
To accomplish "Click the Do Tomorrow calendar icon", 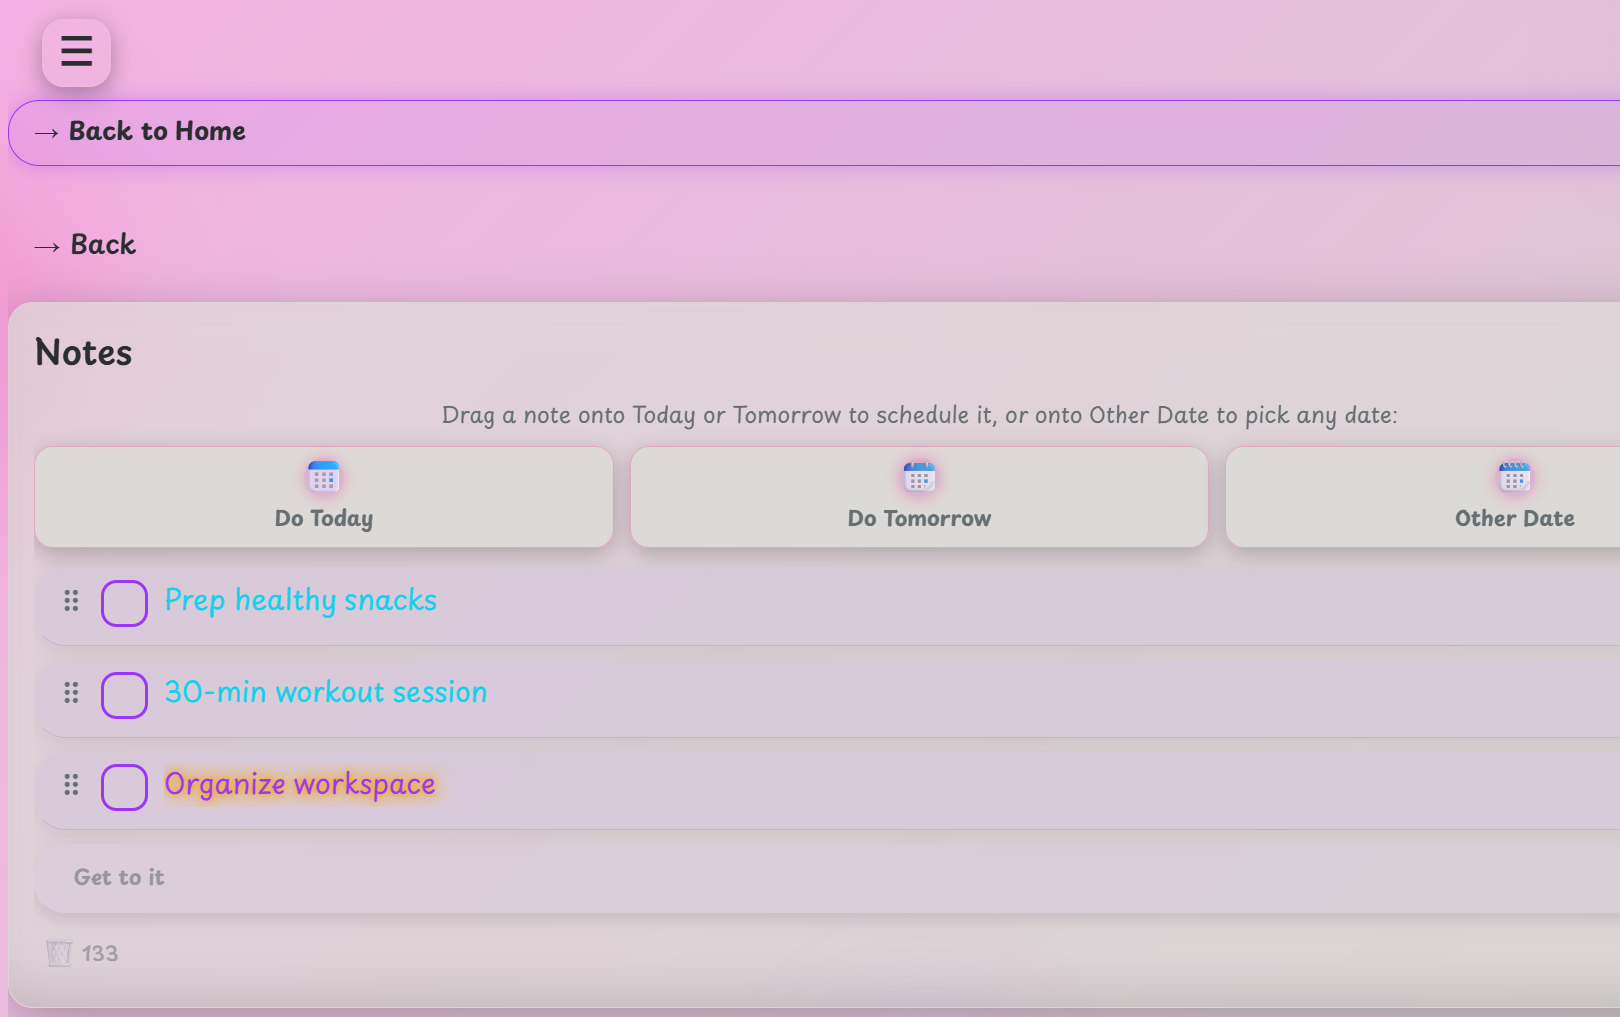I will pos(919,477).
